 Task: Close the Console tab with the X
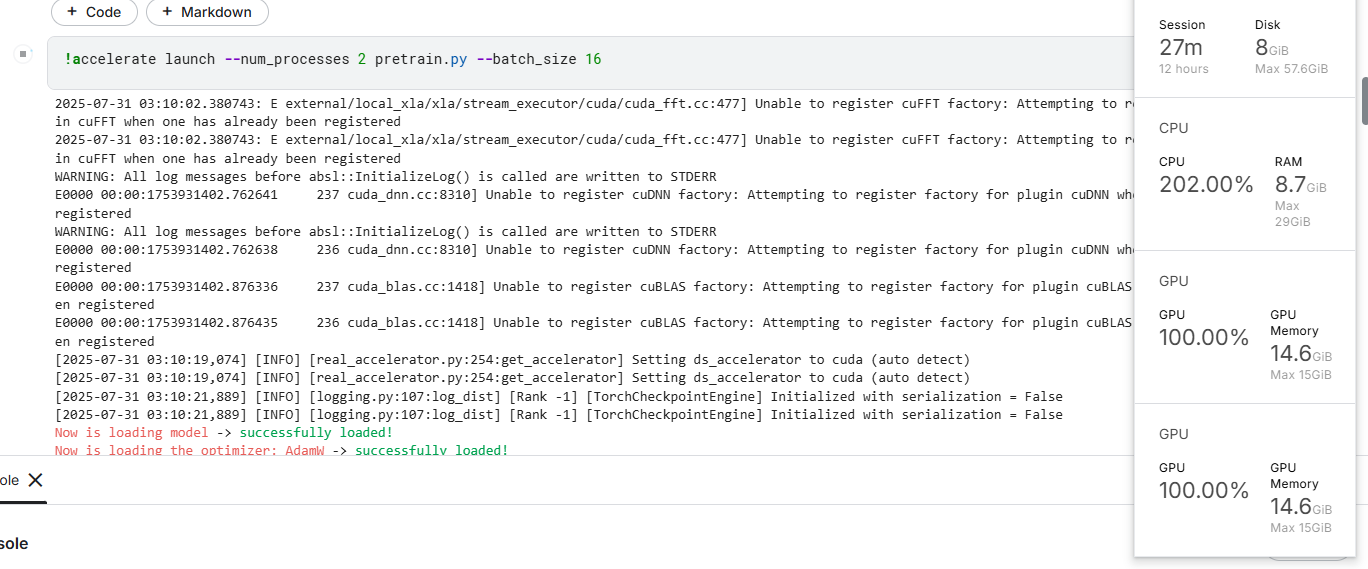pyautogui.click(x=35, y=480)
